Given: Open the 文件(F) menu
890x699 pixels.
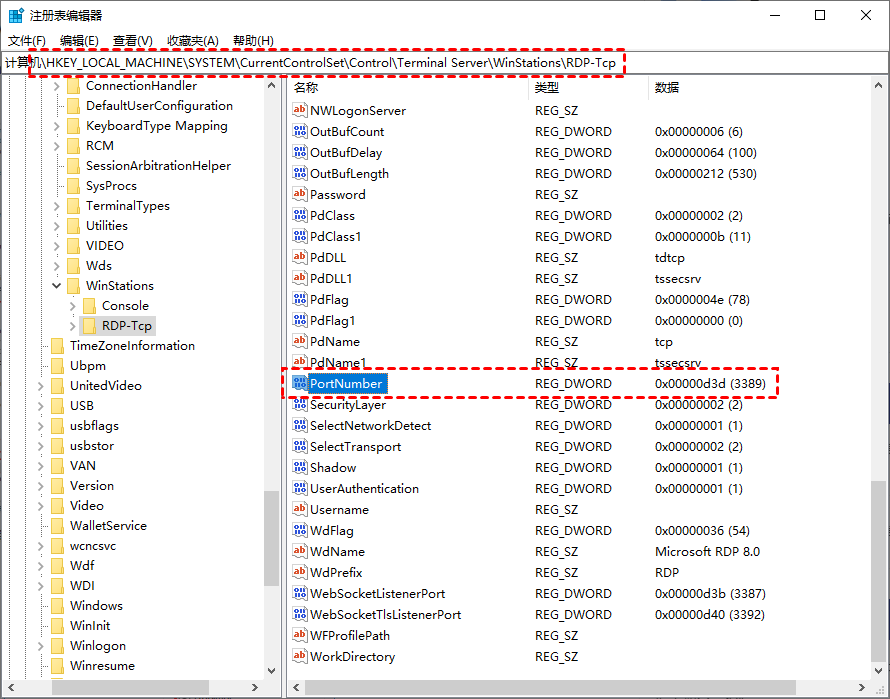Looking at the screenshot, I should 27,40.
